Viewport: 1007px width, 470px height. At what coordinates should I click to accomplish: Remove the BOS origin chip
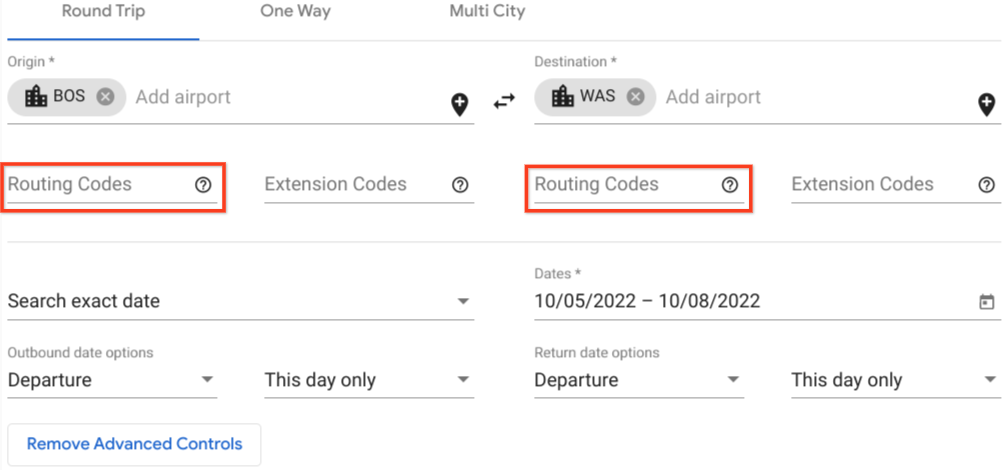[106, 97]
